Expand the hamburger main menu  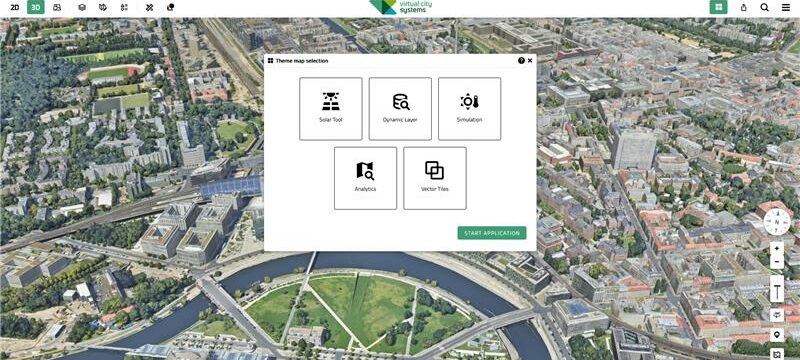785,7
